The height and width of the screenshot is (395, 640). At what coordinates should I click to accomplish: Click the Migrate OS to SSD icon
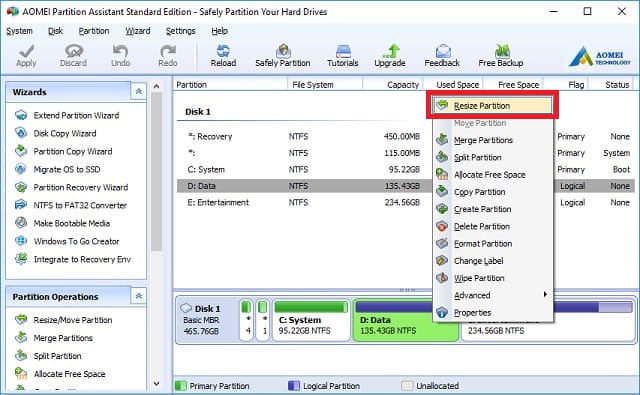click(x=21, y=169)
